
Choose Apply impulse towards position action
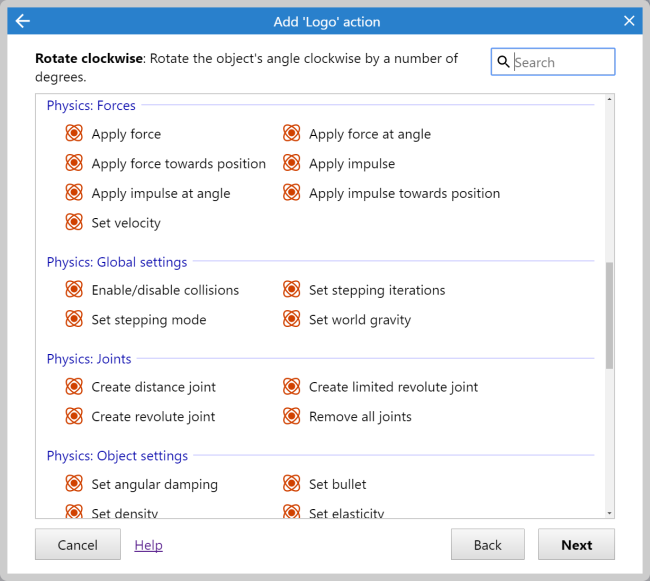pyautogui.click(x=404, y=193)
